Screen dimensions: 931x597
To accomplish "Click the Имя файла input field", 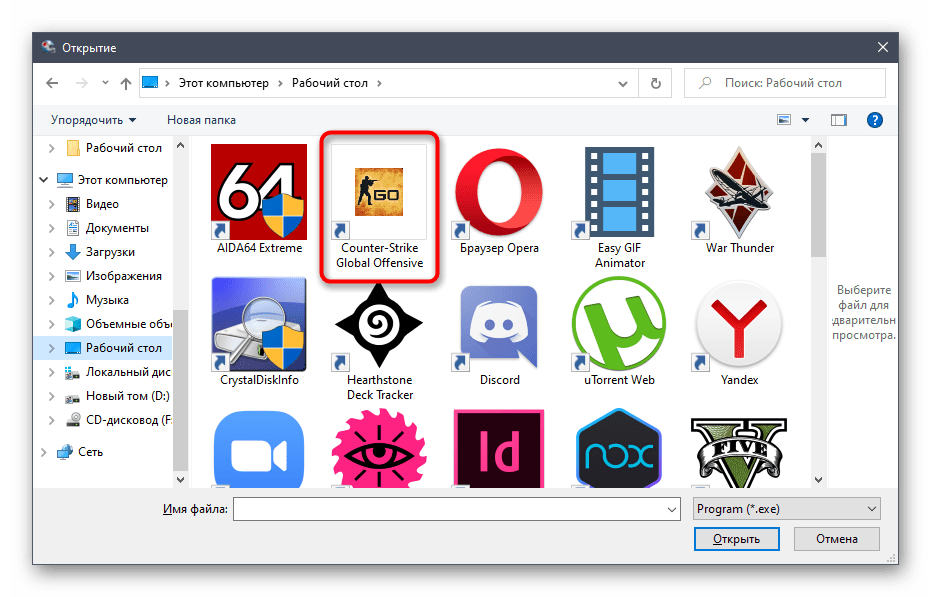I will (456, 509).
